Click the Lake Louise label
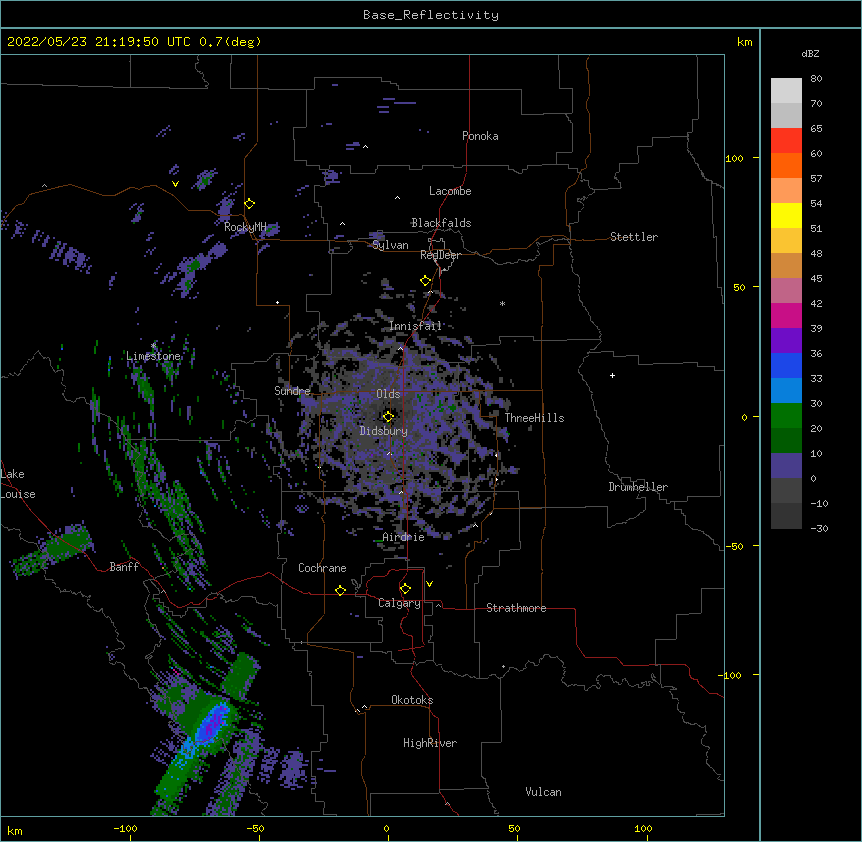Screen dimensions: 862x842 point(18,484)
